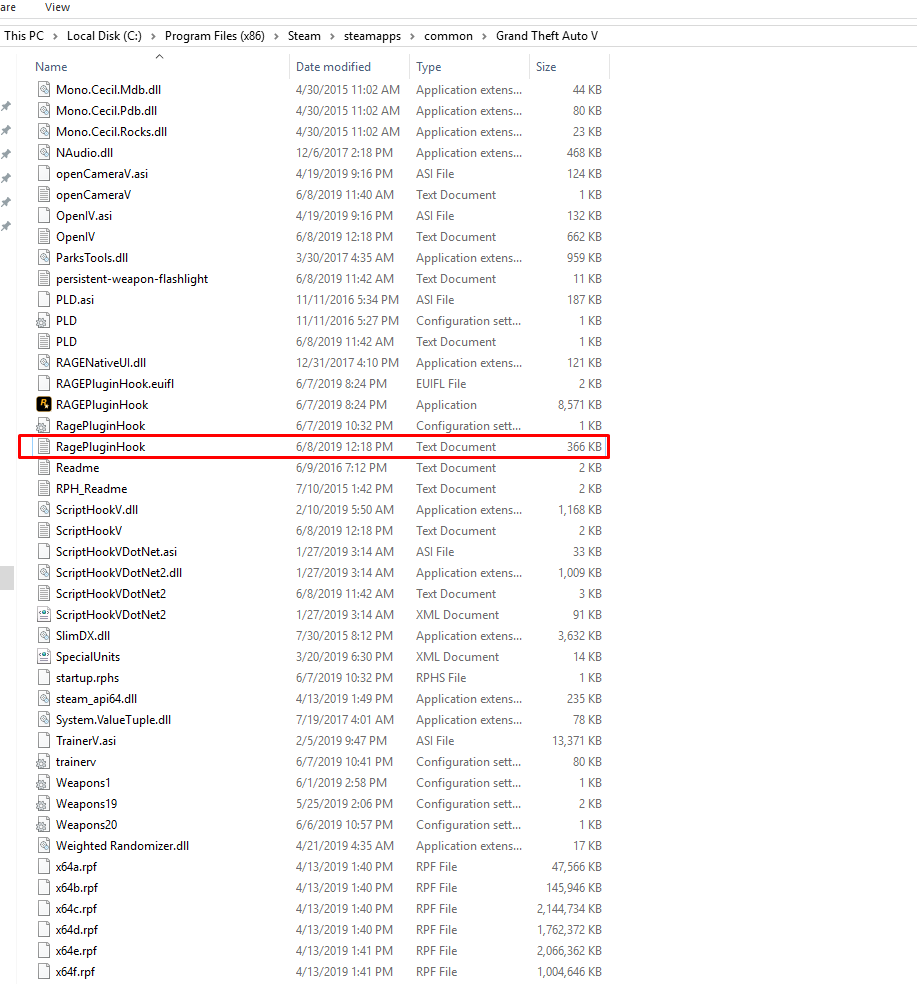
Task: Navigate to This PC in address bar
Action: pyautogui.click(x=24, y=36)
